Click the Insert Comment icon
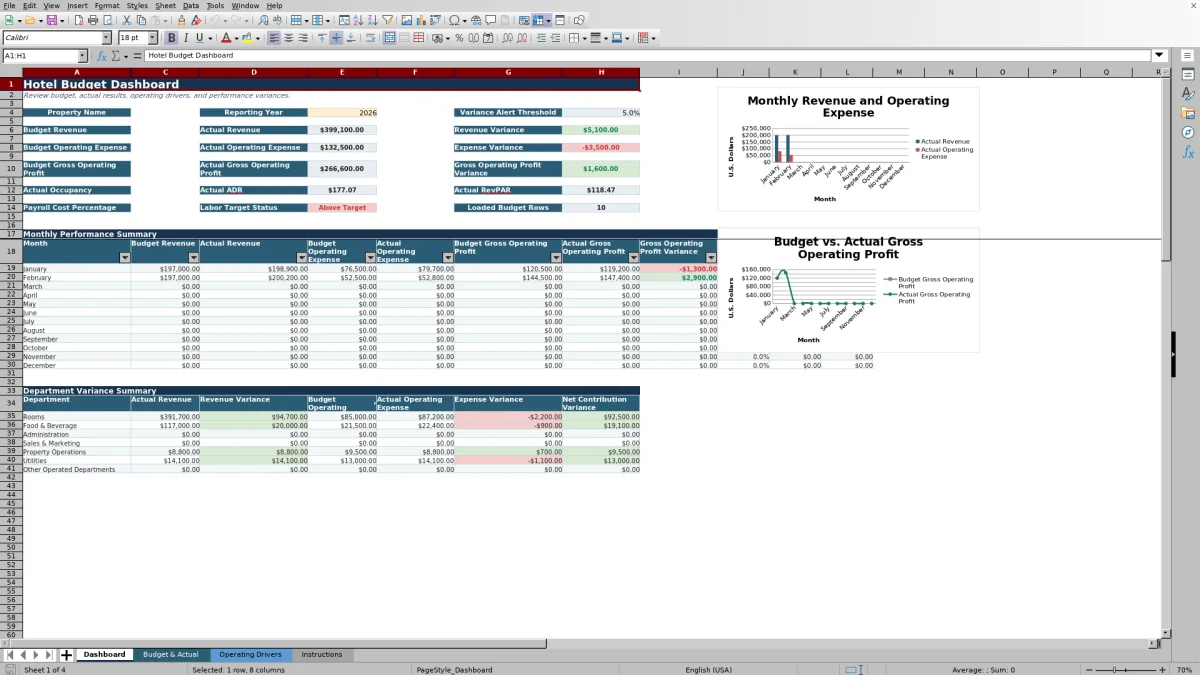The image size is (1200, 675). click(491, 20)
